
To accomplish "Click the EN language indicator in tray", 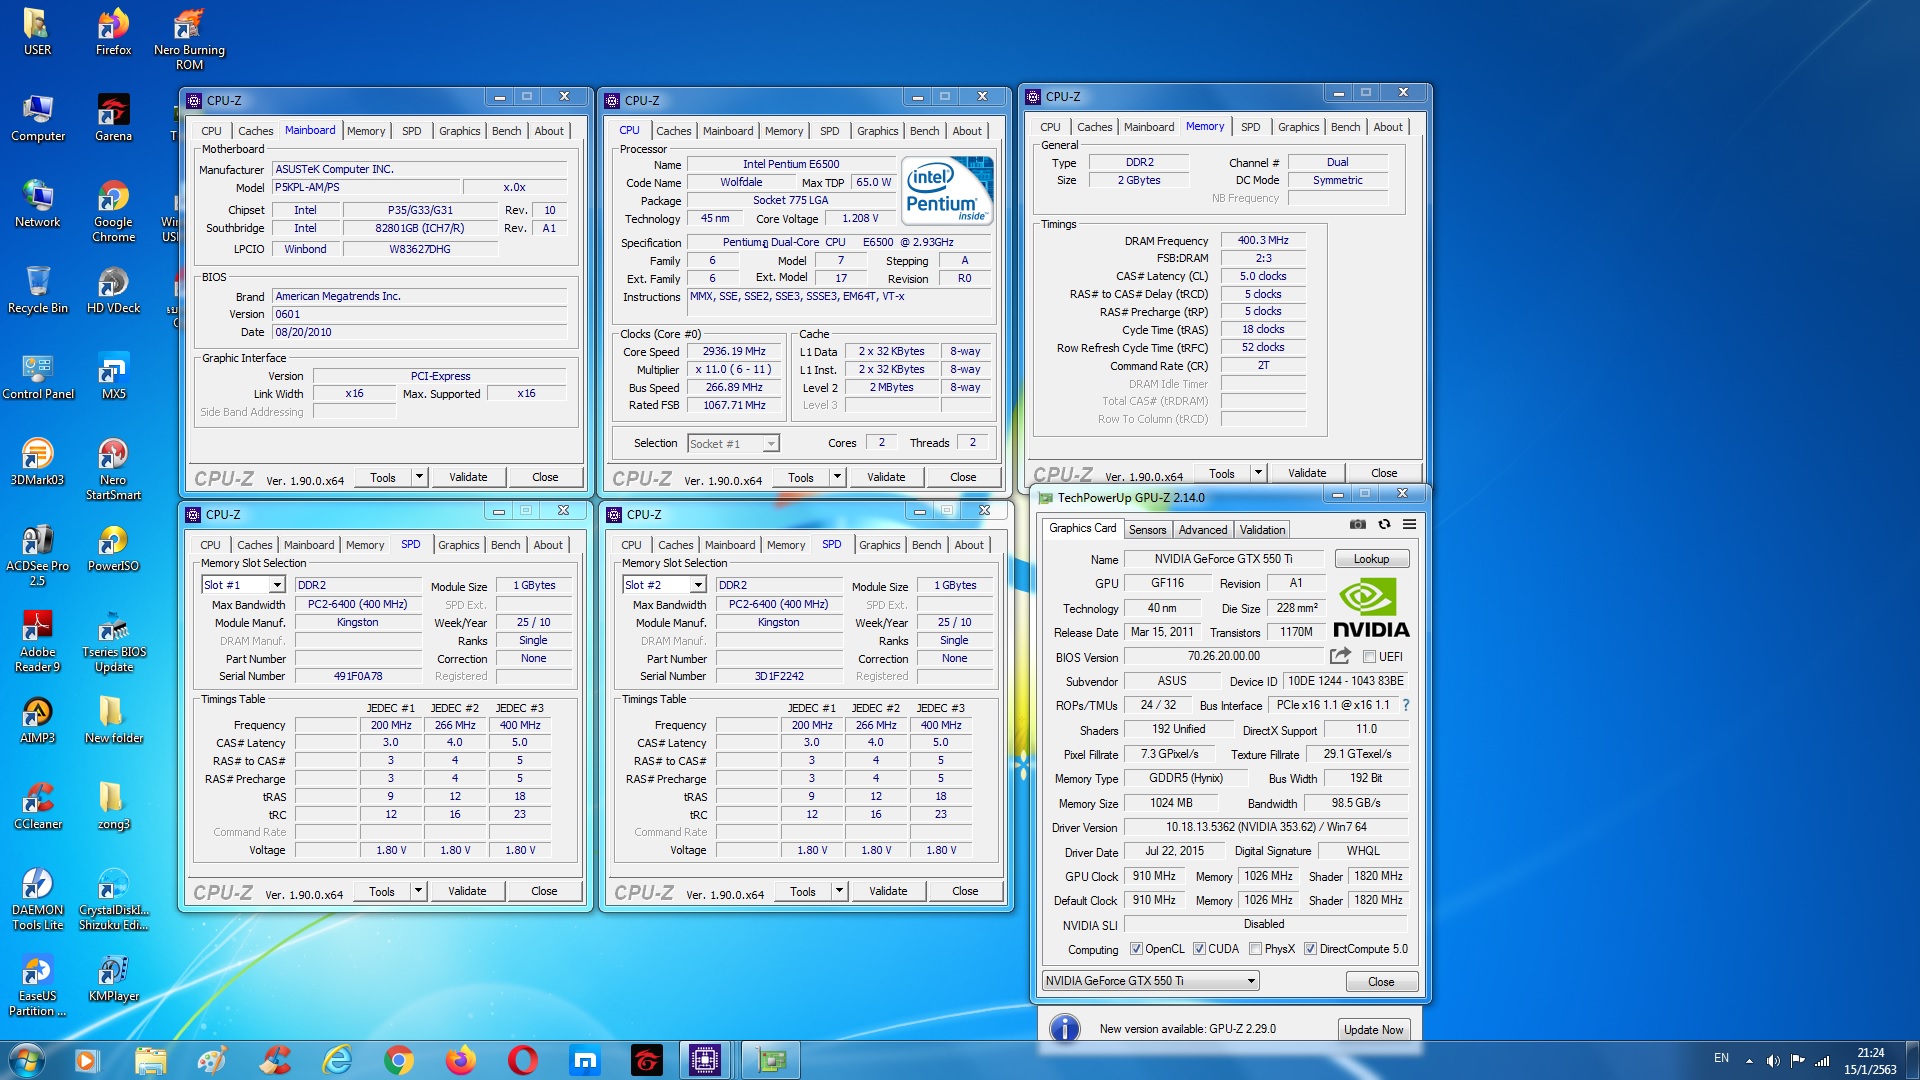I will (1721, 1058).
